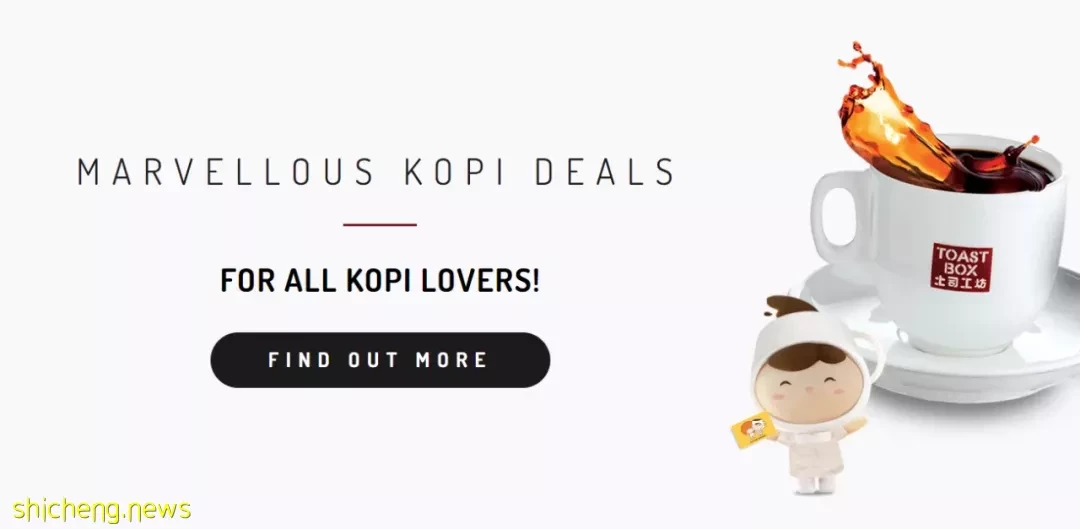Click the red Toast Box logo on cup
Image resolution: width=1080 pixels, height=529 pixels.
[962, 267]
